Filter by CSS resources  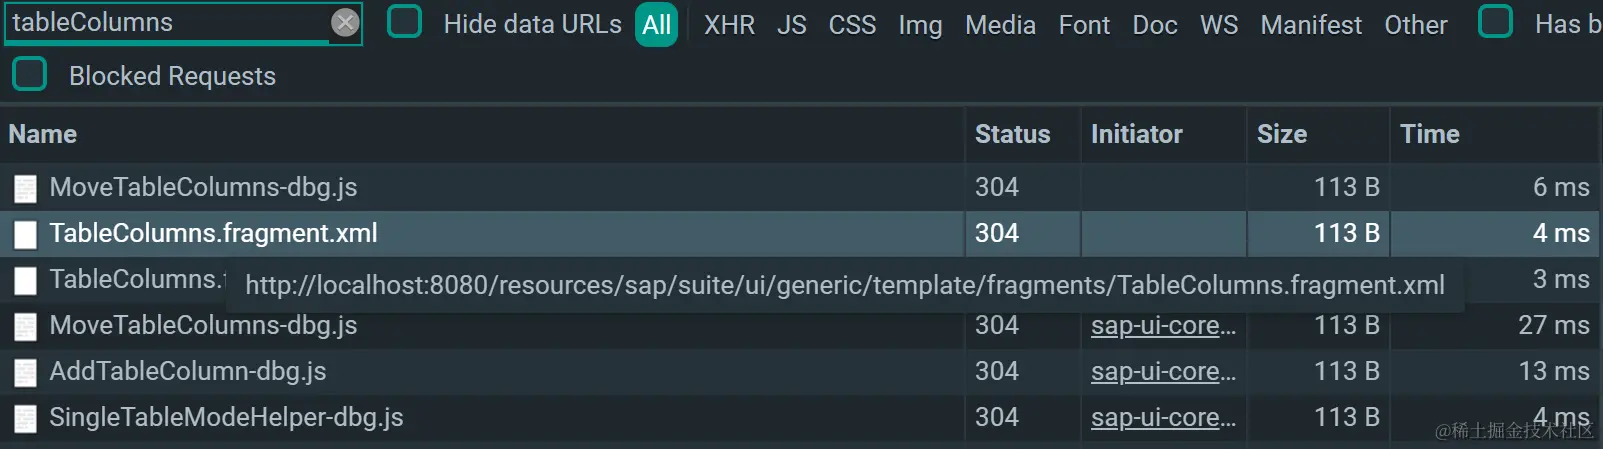(852, 25)
